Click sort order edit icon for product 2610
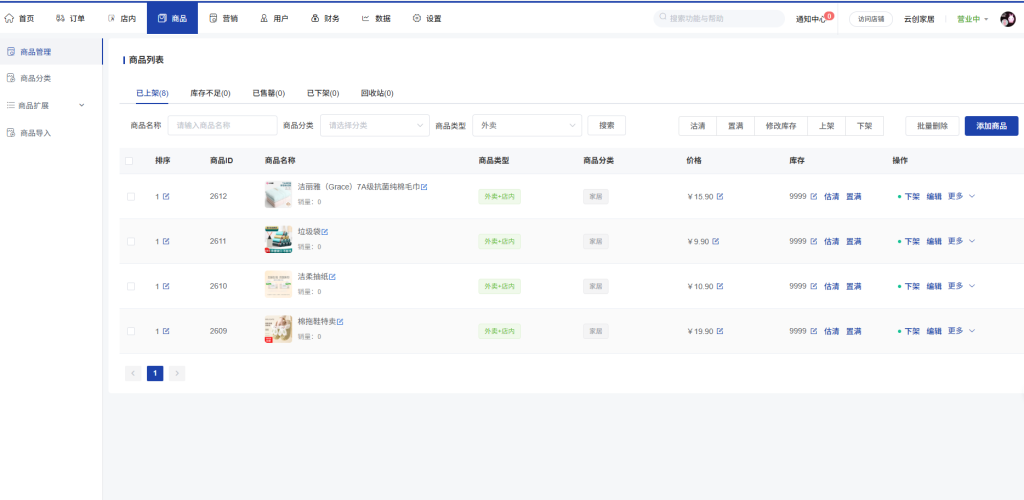Screen dimensions: 1024x500 (166, 287)
